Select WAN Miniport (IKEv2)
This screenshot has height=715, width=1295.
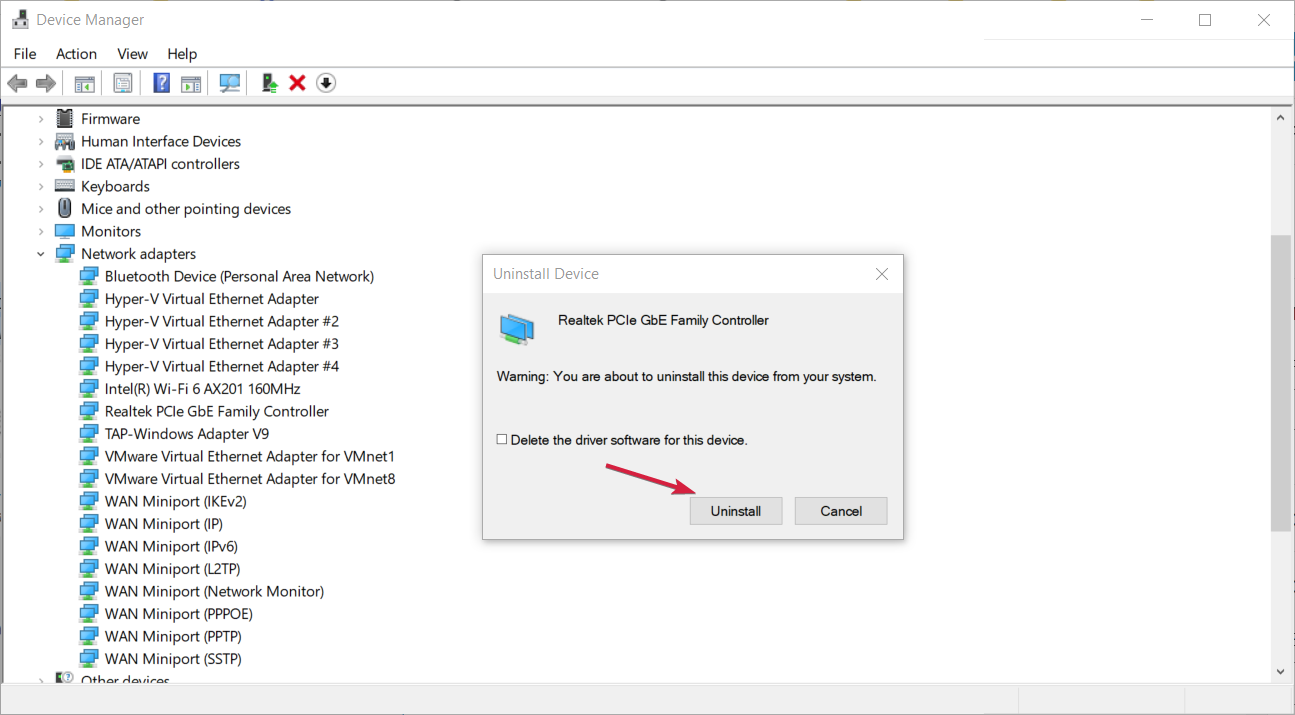coord(176,501)
